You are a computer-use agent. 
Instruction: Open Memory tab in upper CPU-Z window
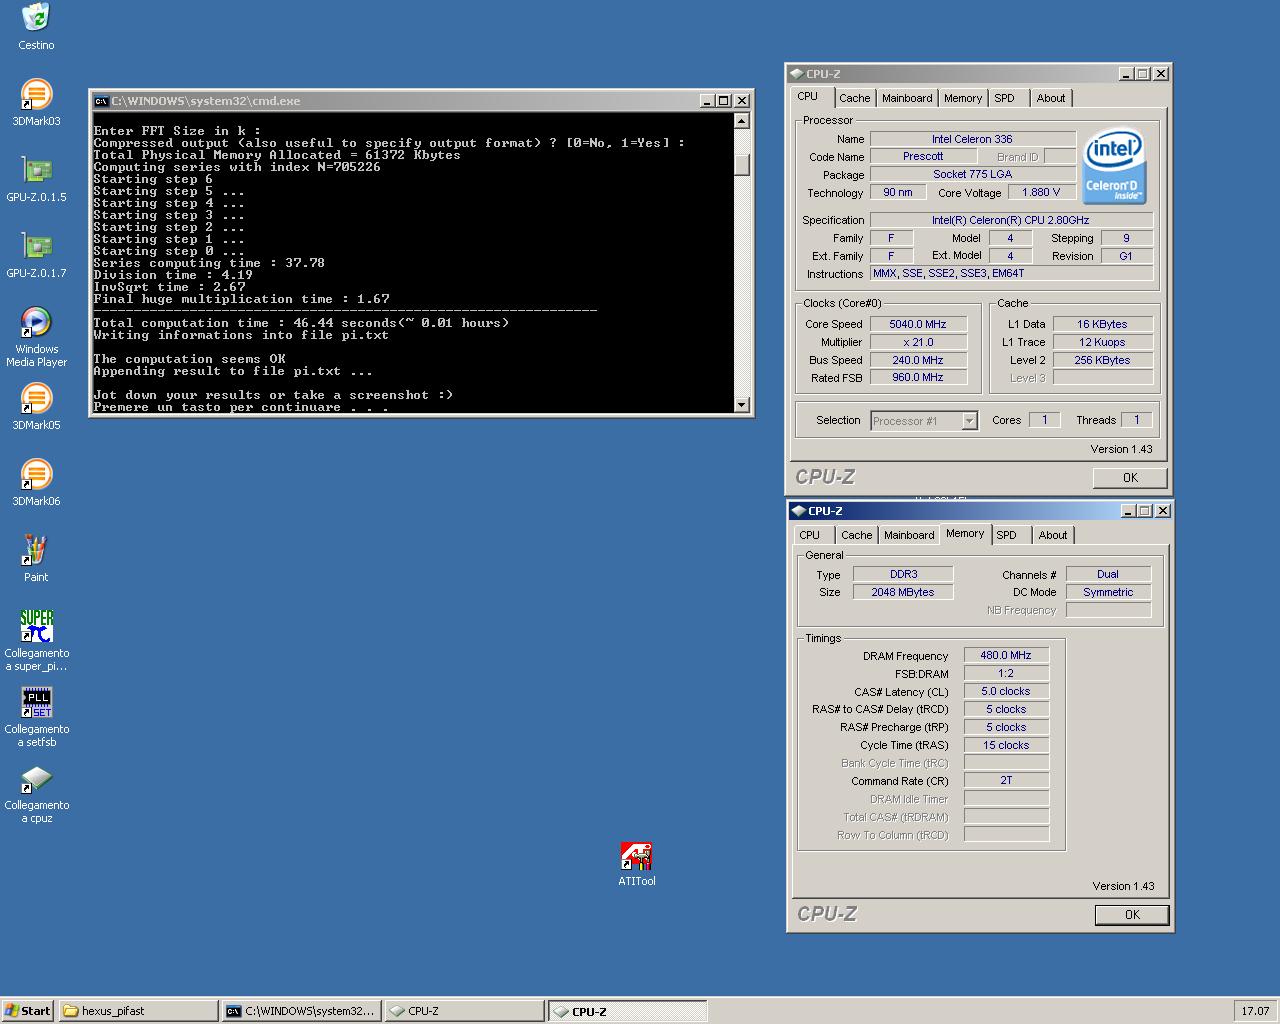[962, 98]
